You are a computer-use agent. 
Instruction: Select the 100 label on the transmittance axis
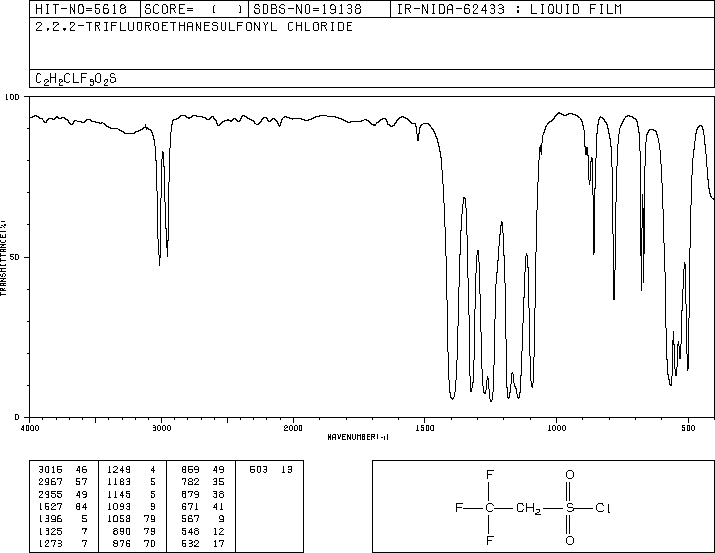pyautogui.click(x=12, y=97)
